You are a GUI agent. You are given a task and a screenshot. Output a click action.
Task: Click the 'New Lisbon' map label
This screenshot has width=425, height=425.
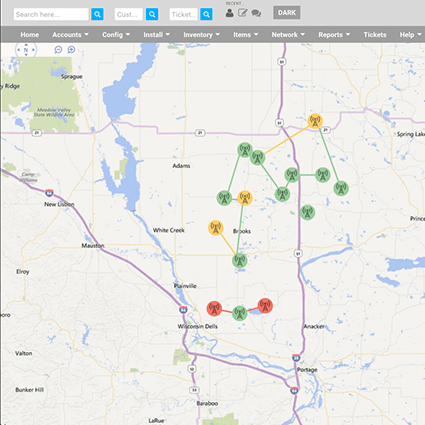tap(59, 204)
